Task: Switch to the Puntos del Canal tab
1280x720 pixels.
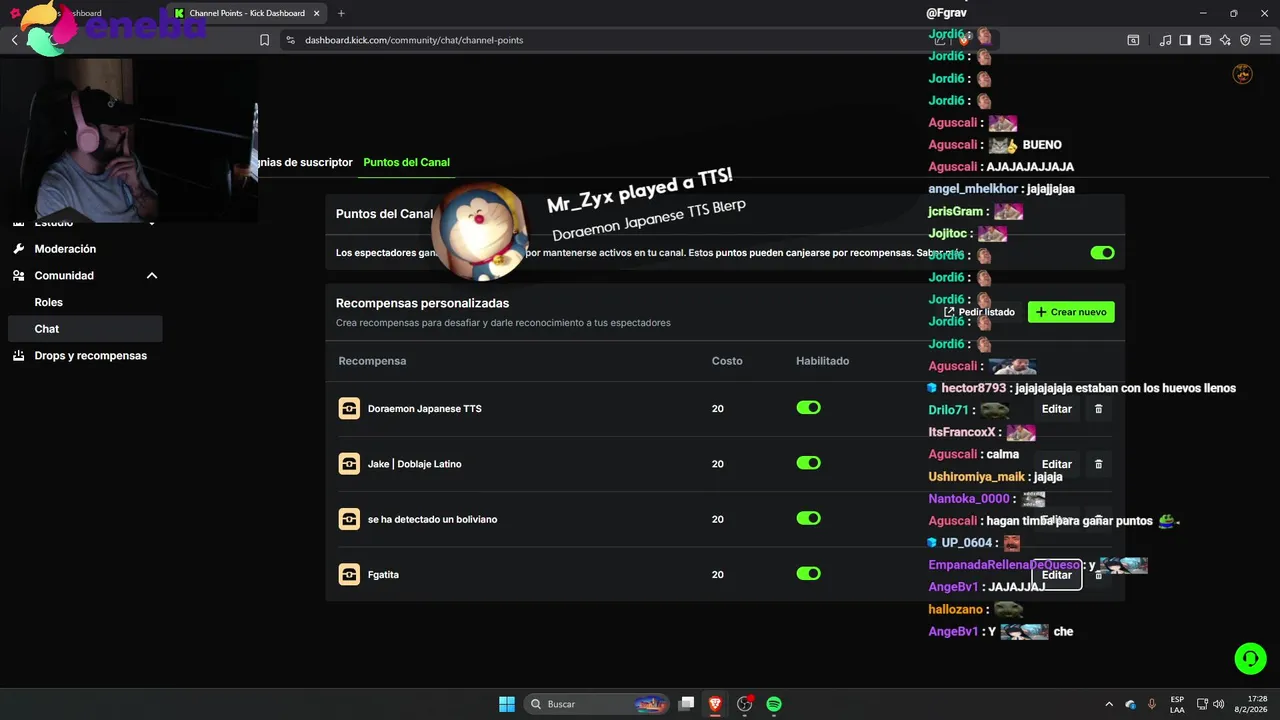Action: pos(407,162)
